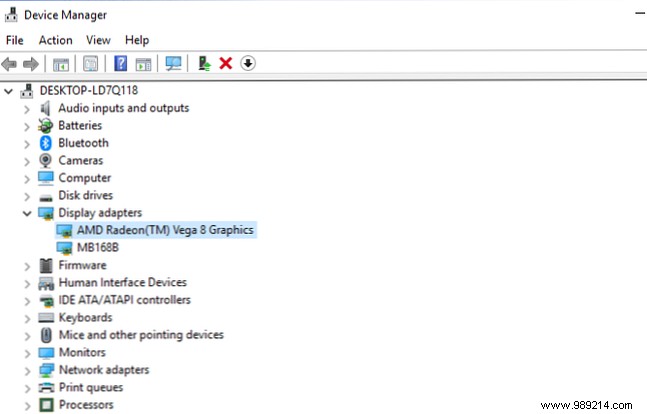Click the Bluetooth logo icon

[45, 143]
